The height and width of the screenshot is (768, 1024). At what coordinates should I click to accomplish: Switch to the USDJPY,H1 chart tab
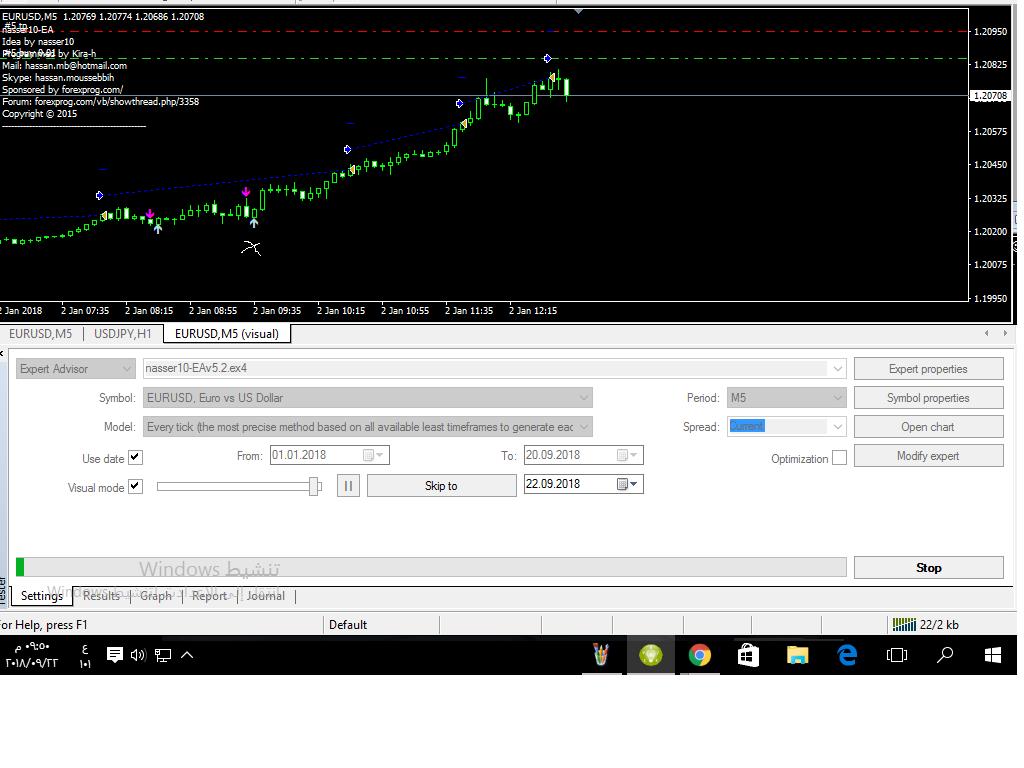coord(123,334)
